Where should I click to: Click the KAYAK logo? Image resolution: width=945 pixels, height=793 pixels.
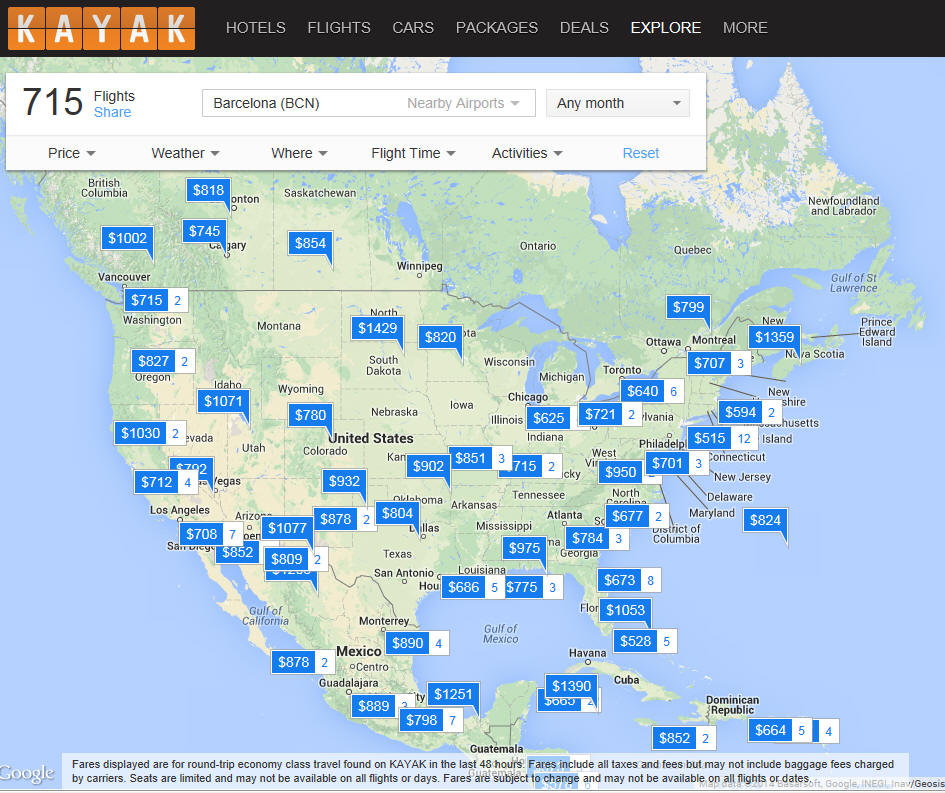tap(101, 28)
